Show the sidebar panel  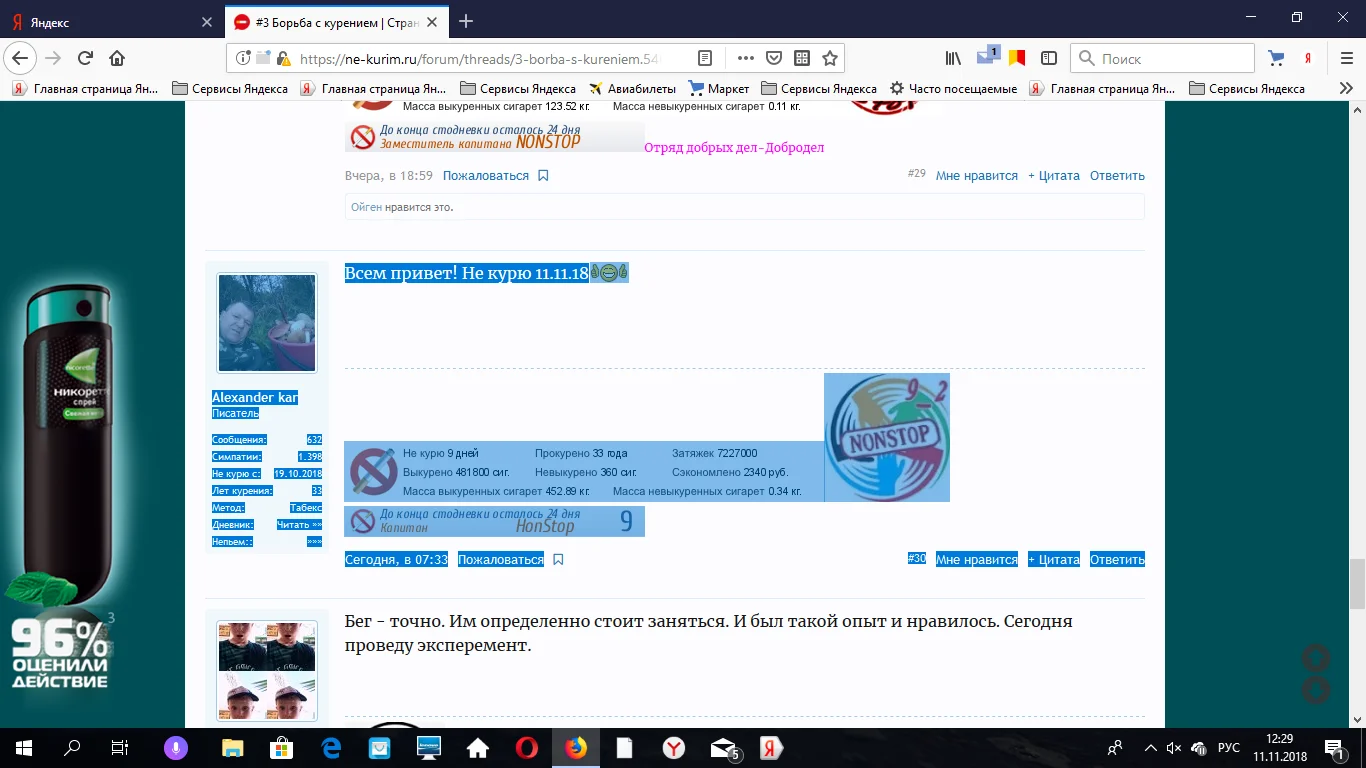point(1049,58)
